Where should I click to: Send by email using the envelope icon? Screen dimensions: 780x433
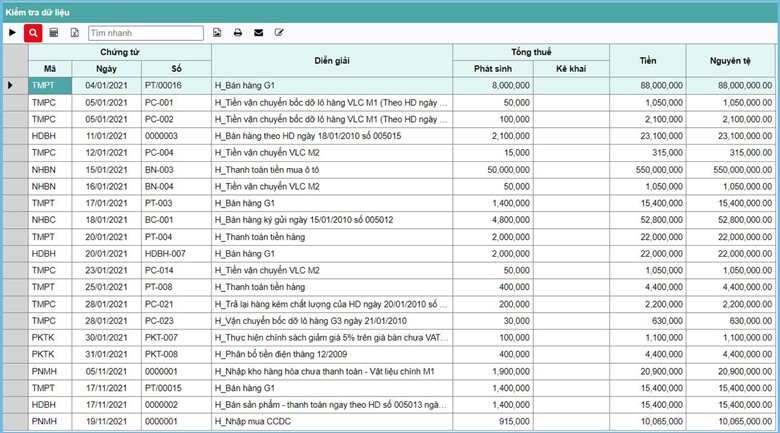[259, 33]
